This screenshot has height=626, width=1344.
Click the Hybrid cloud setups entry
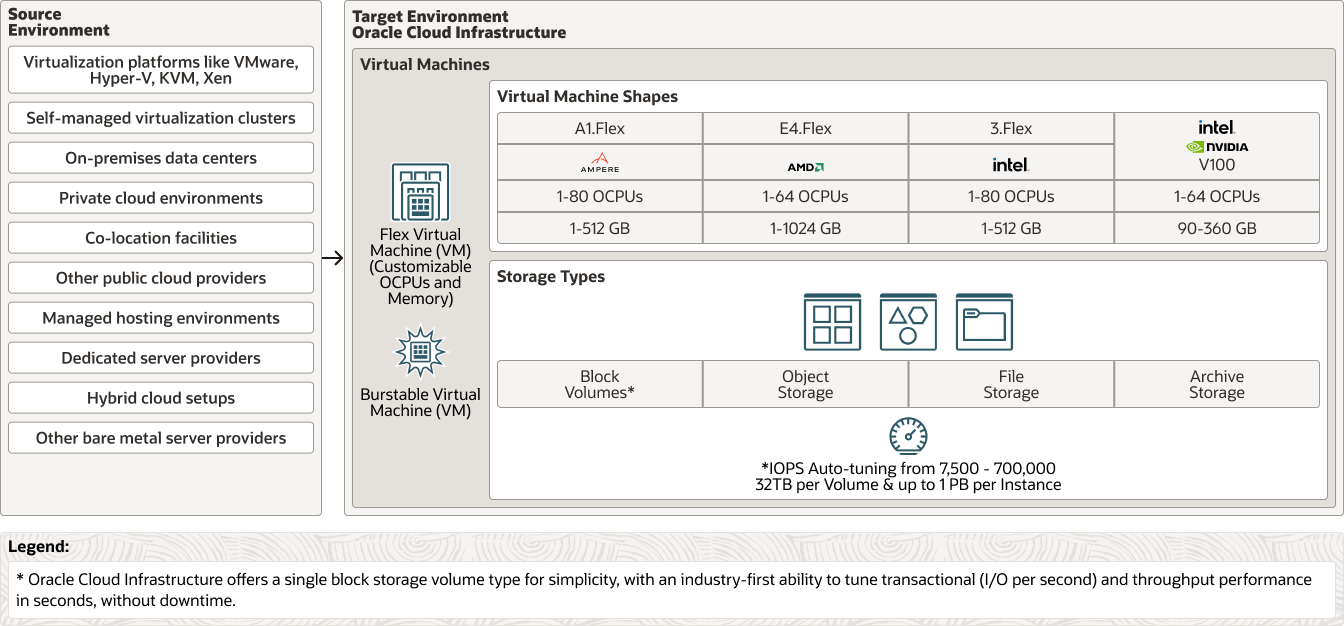160,397
